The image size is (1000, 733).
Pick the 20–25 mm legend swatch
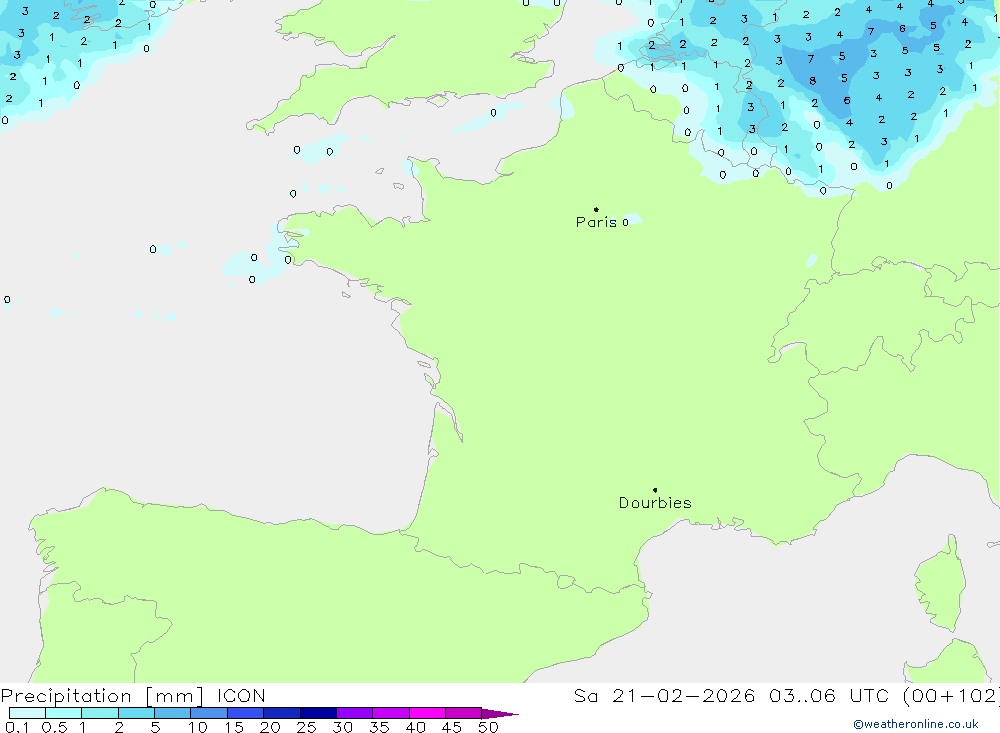pos(282,713)
